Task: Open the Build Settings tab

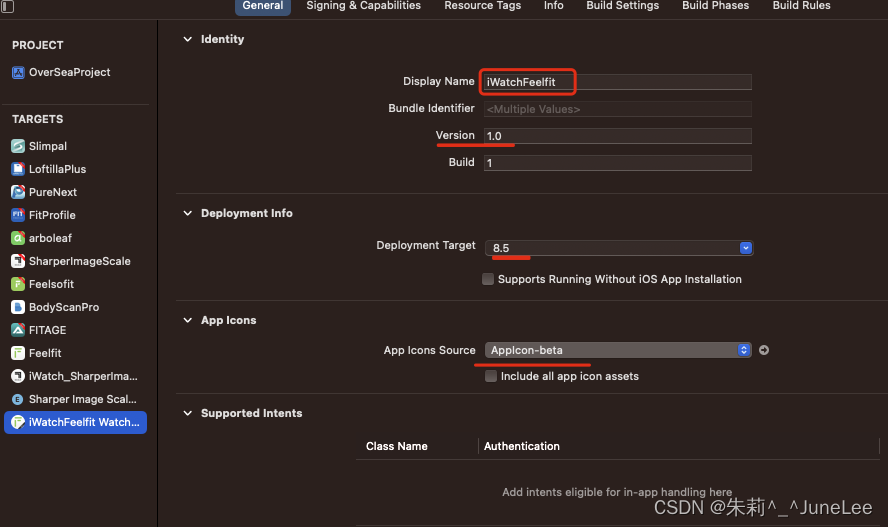Action: (x=622, y=6)
